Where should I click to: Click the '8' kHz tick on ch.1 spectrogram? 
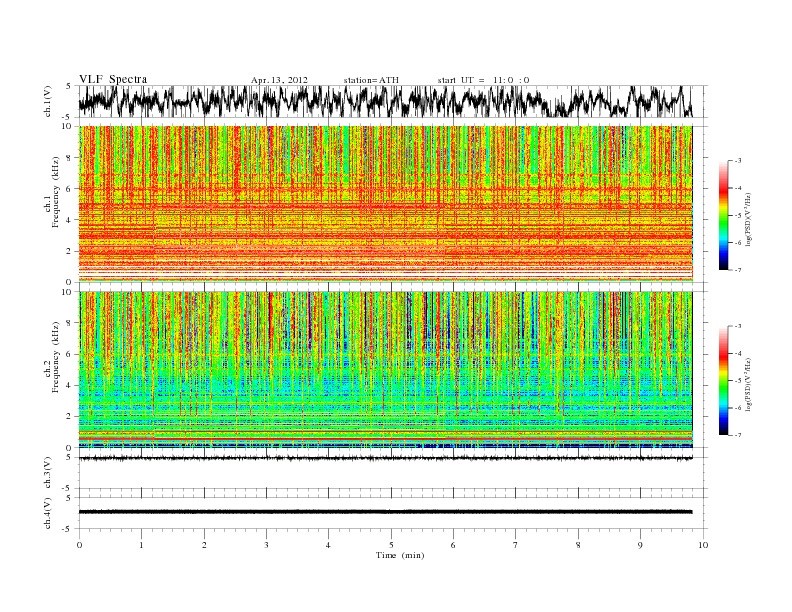coord(70,158)
